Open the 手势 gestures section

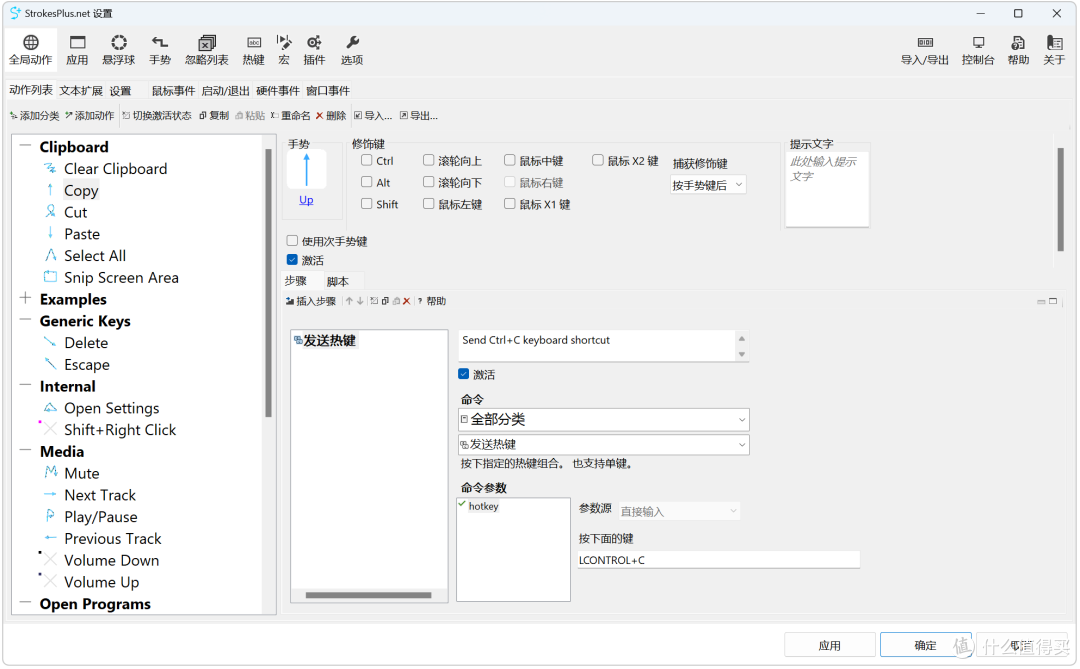click(160, 50)
